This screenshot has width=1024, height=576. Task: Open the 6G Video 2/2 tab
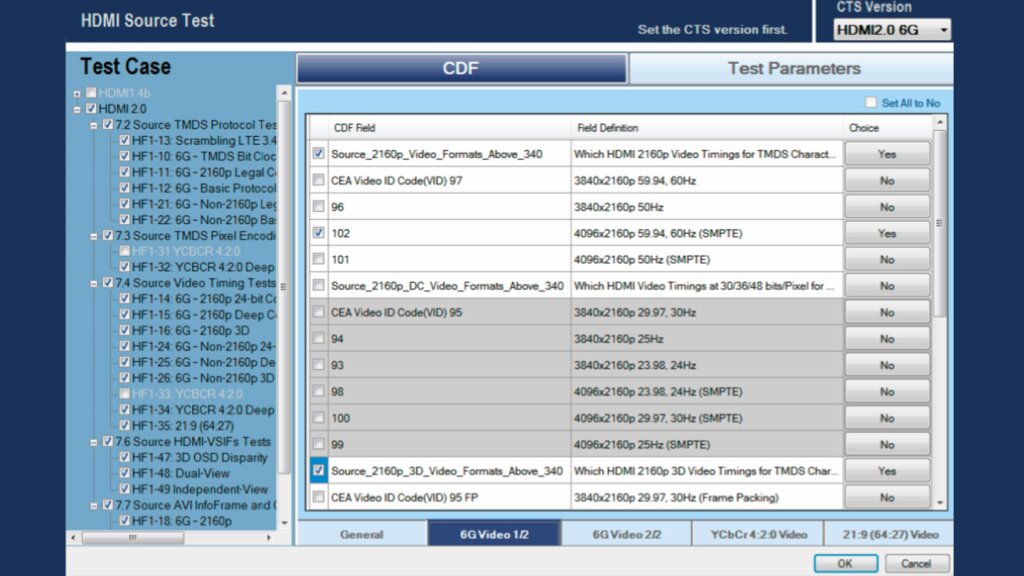pyautogui.click(x=626, y=534)
